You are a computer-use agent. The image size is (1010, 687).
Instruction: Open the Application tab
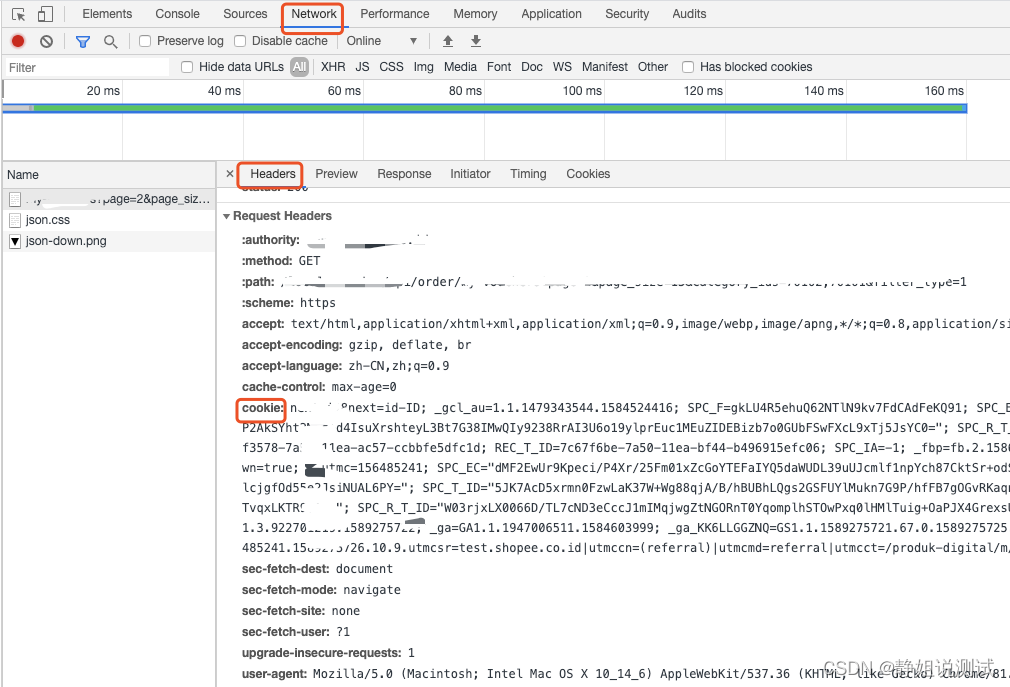point(551,14)
